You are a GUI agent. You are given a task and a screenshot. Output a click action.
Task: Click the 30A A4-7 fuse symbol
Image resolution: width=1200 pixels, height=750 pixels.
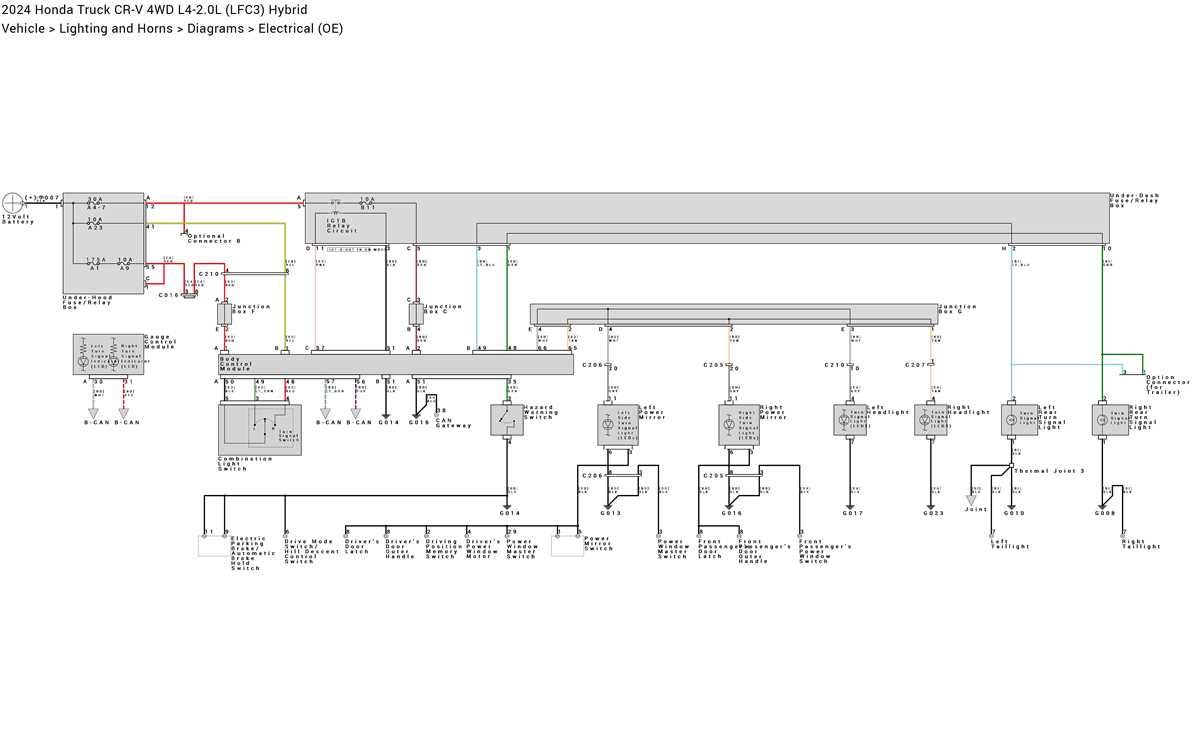tap(96, 203)
